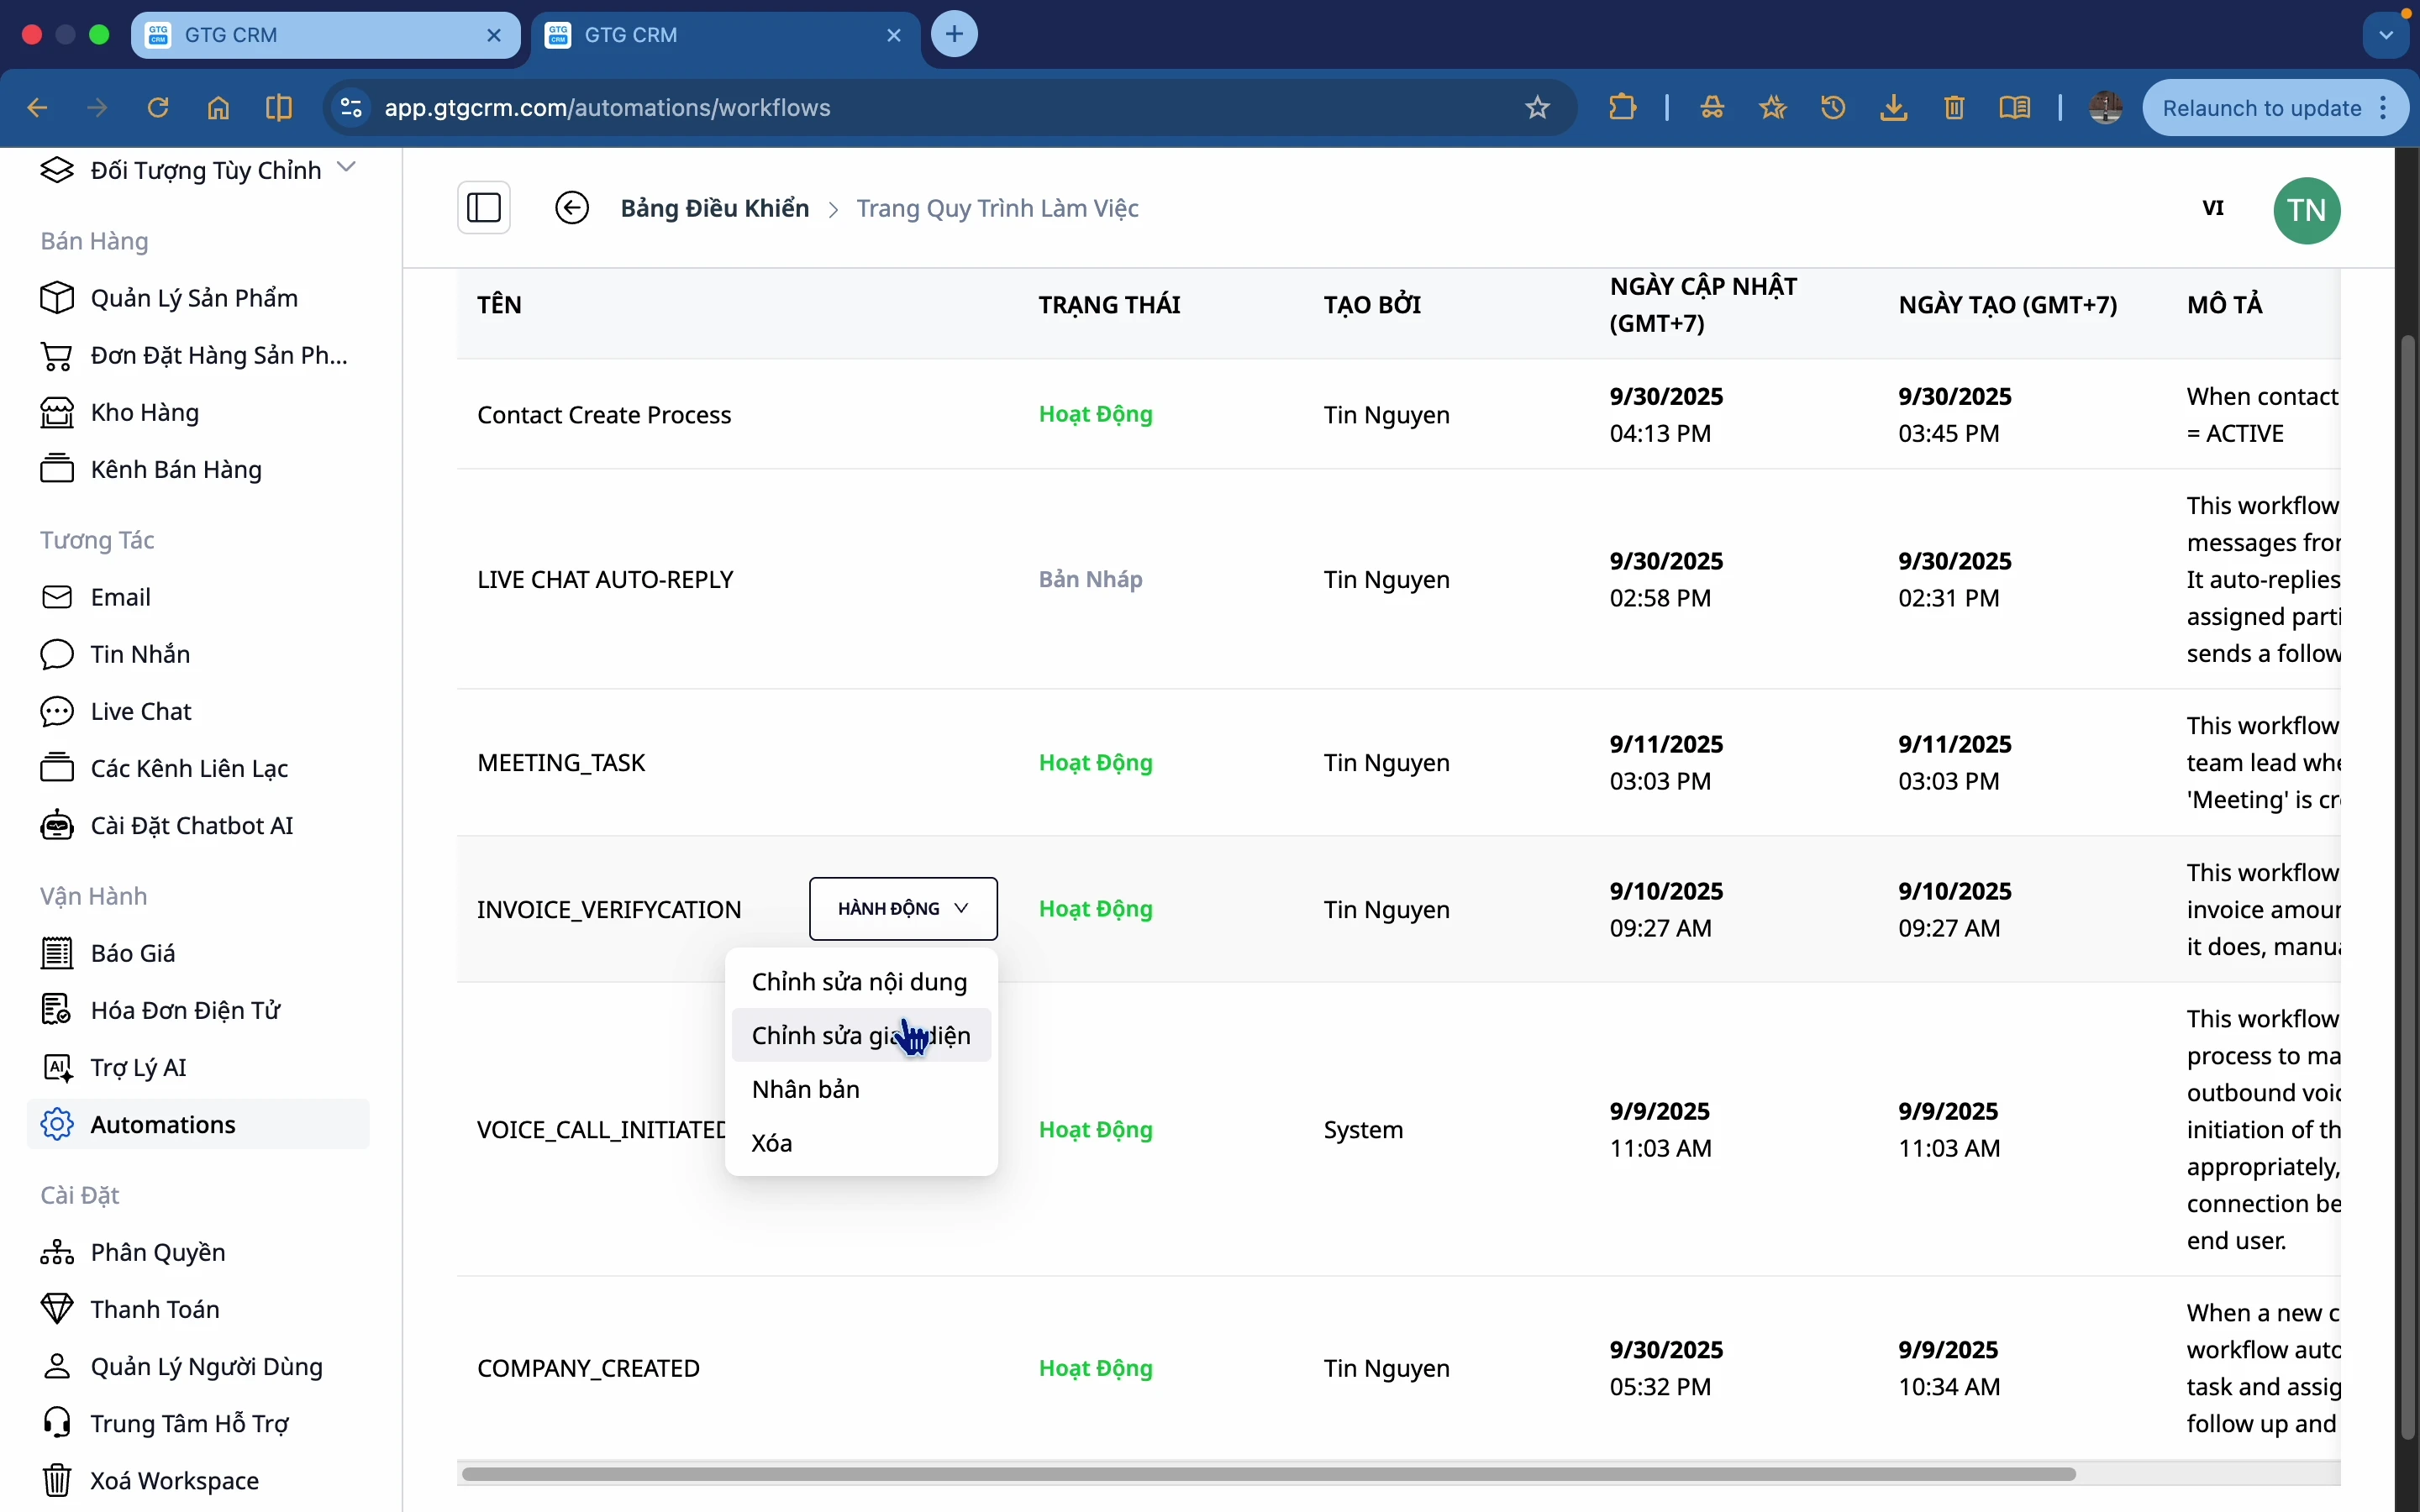
Task: Click Relaunch to update button
Action: tap(2262, 108)
